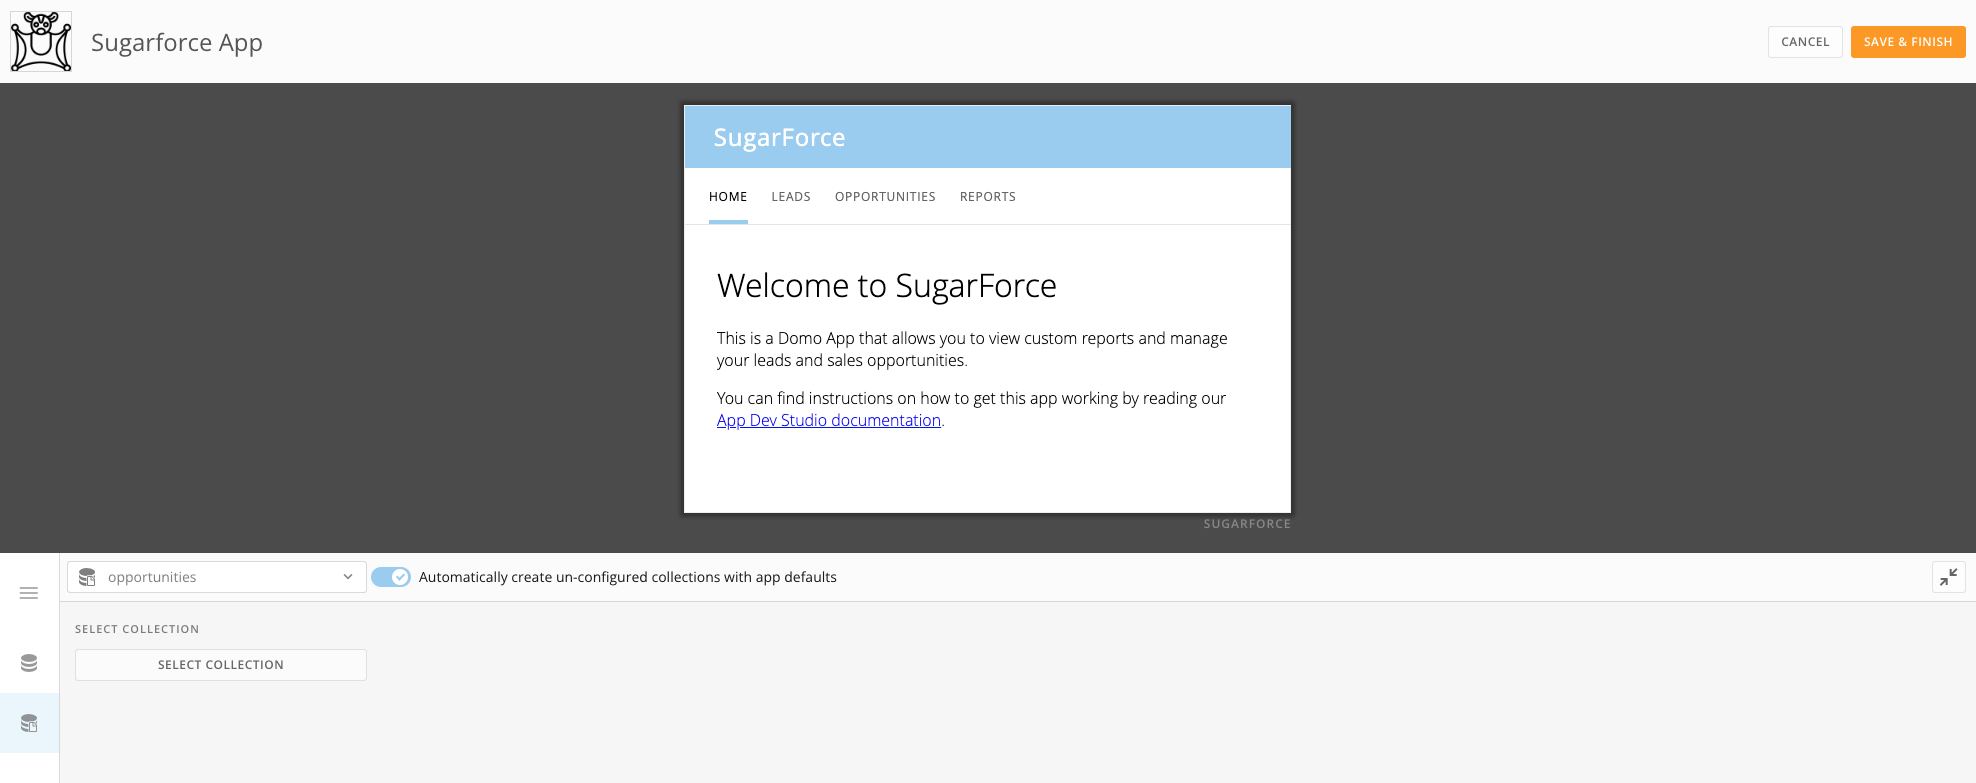The width and height of the screenshot is (1976, 783).
Task: Select the datasets database icon in sidebar
Action: coord(29,663)
